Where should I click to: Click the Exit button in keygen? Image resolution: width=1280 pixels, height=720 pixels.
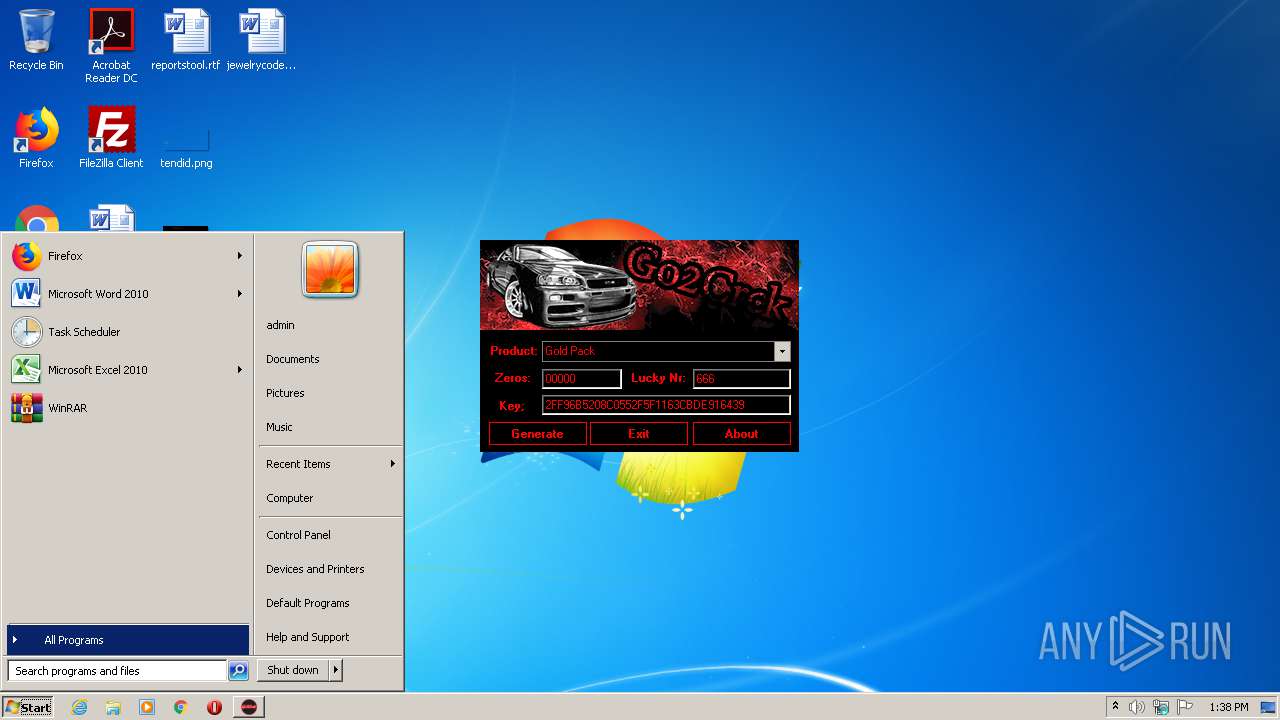[639, 434]
